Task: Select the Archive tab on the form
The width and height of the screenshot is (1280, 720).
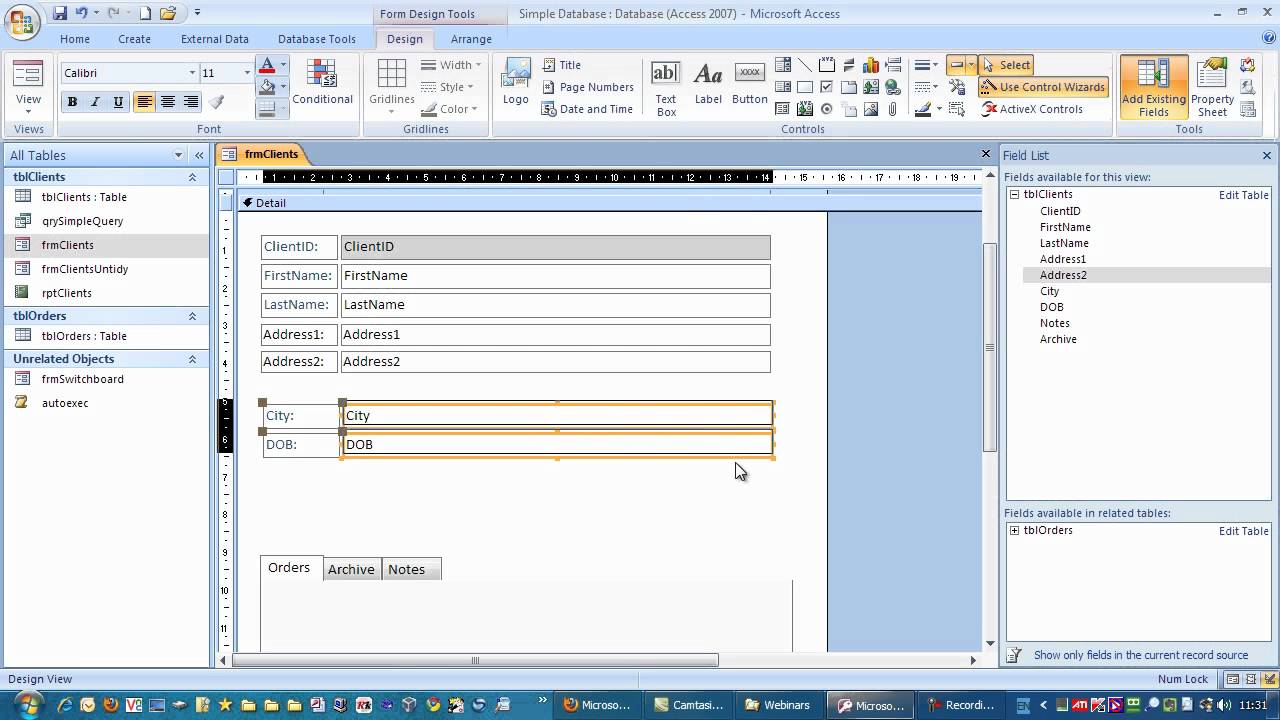Action: pos(351,569)
